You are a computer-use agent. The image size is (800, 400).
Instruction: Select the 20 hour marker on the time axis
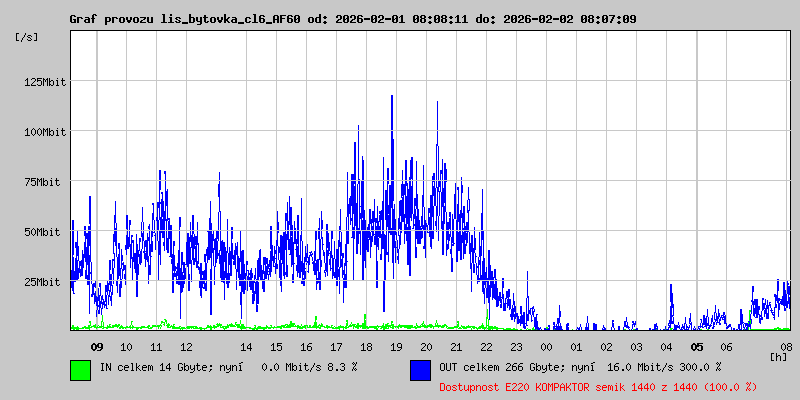pyautogui.click(x=426, y=347)
